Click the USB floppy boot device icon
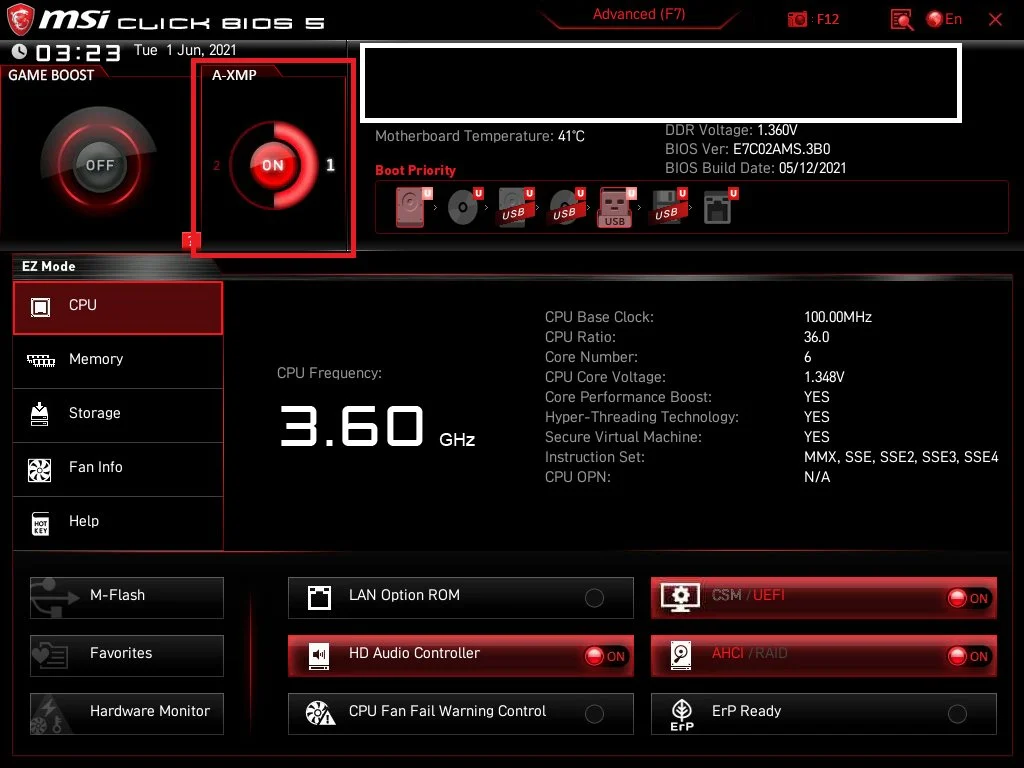The height and width of the screenshot is (768, 1024). pos(667,208)
